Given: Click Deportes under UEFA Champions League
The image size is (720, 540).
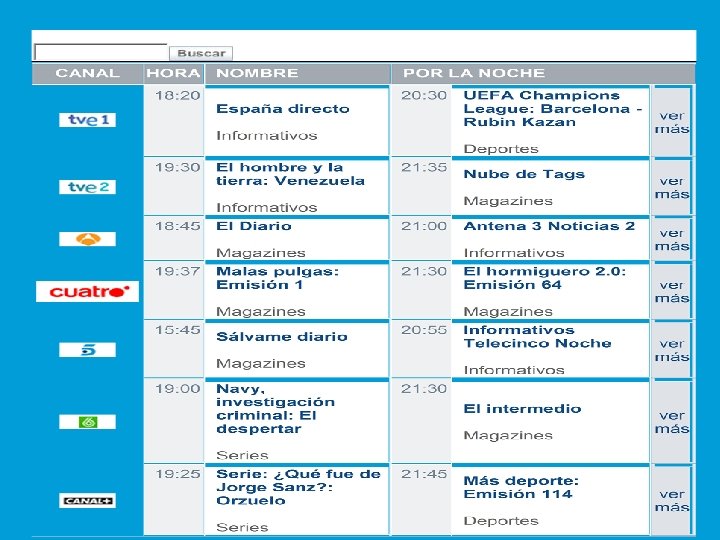Looking at the screenshot, I should point(501,149).
